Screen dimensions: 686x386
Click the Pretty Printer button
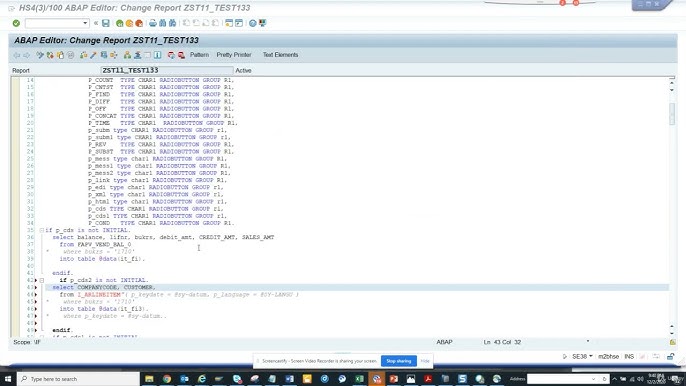[x=234, y=55]
